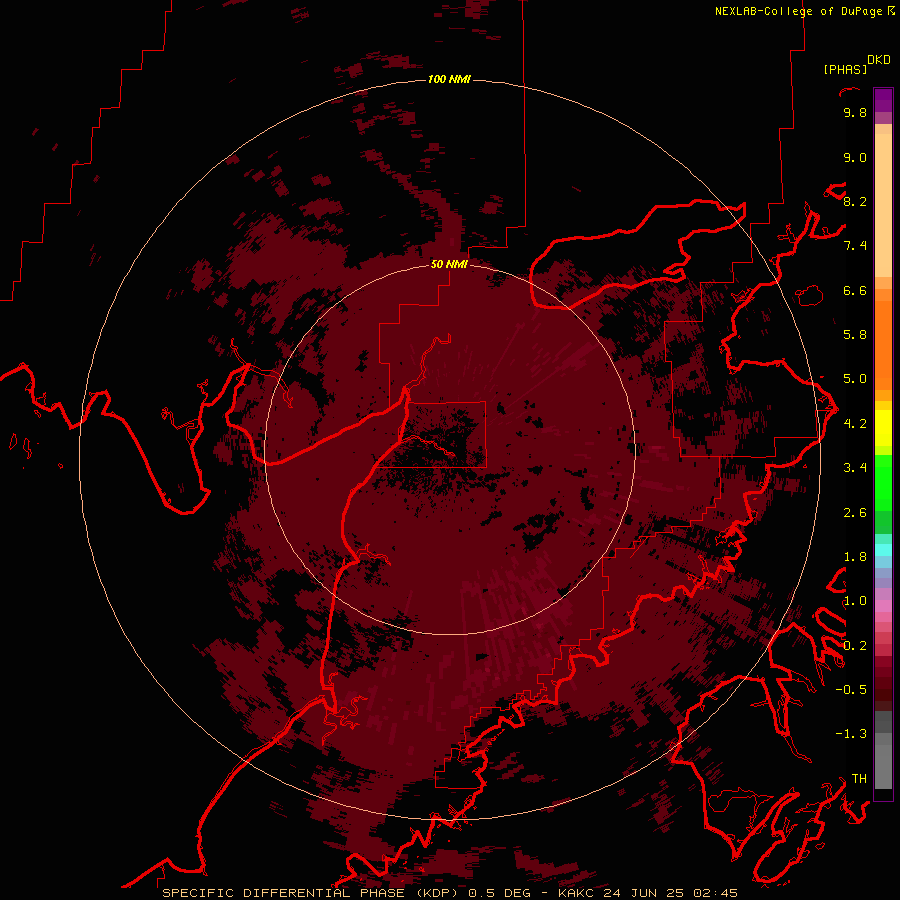The width and height of the screenshot is (900, 900).
Task: Click the 2.6 scale value
Action: click(855, 513)
